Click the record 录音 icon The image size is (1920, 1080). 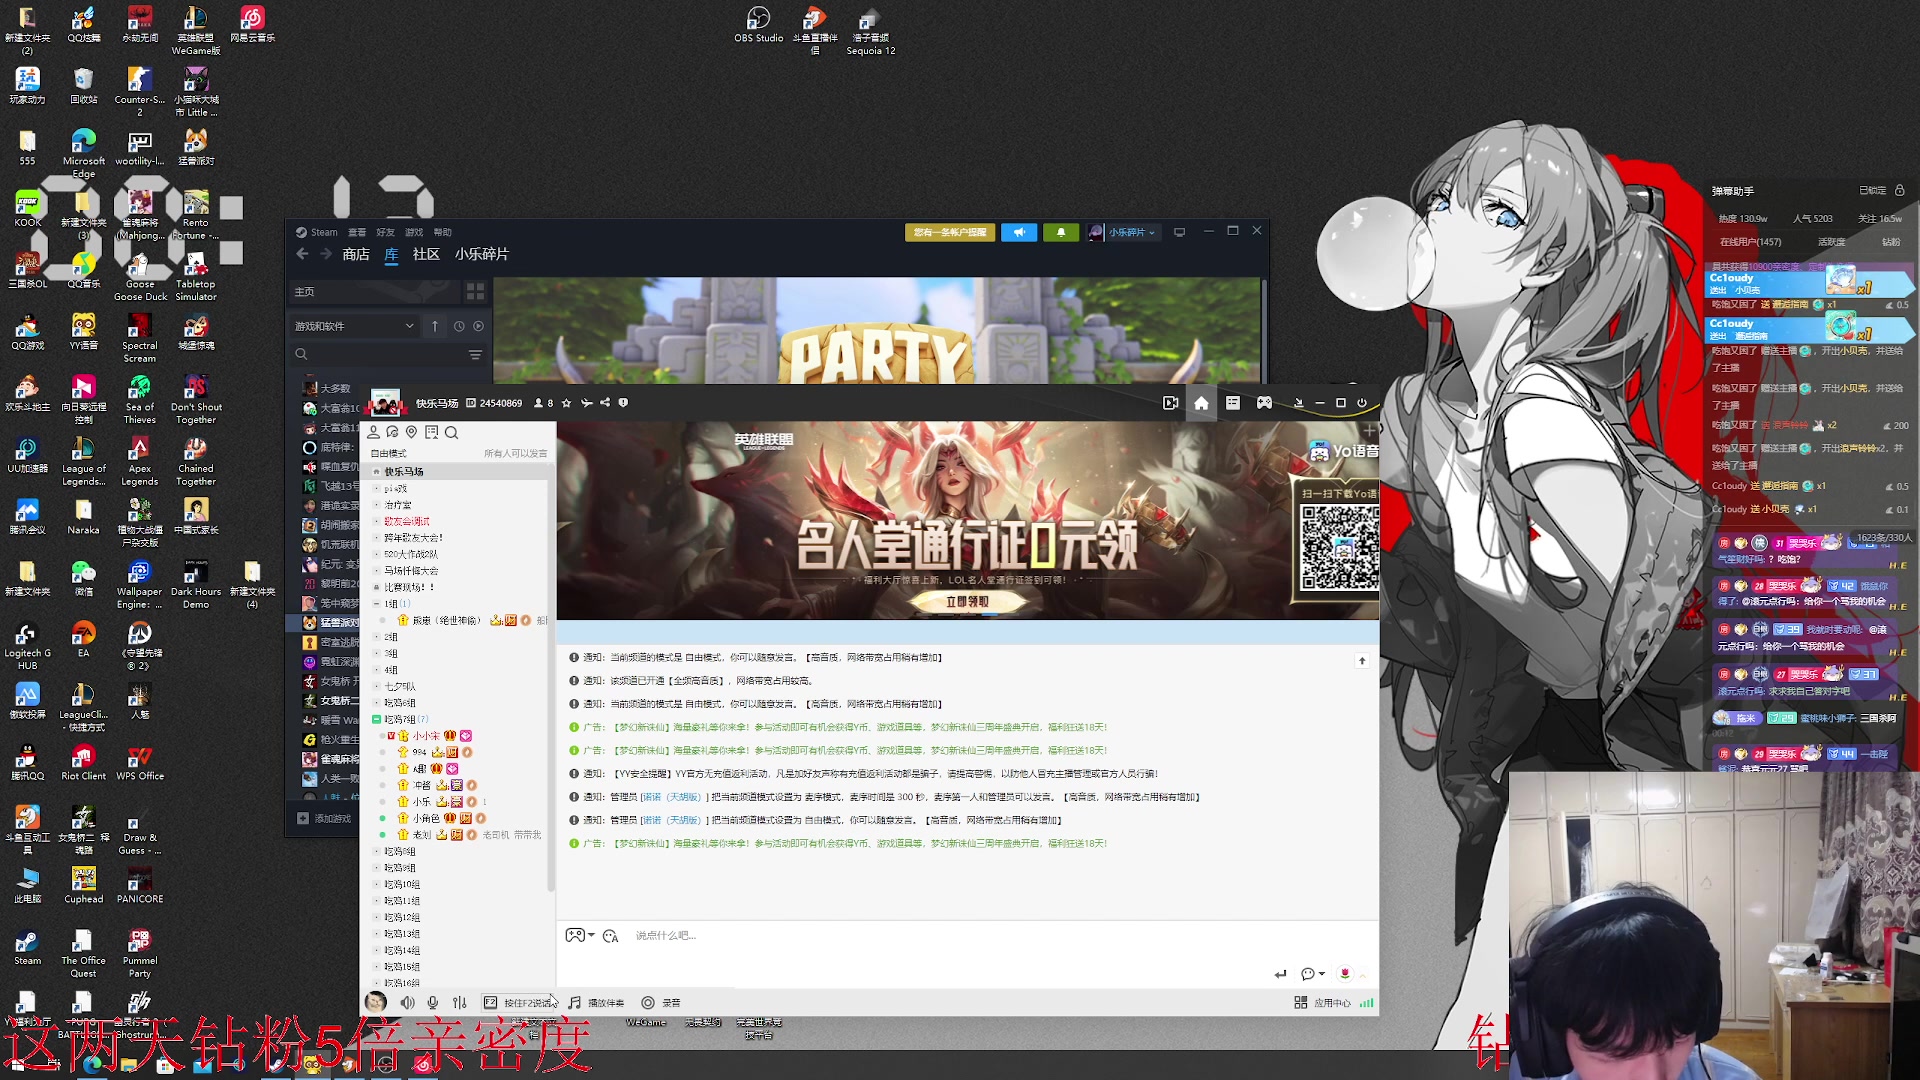coord(648,1002)
